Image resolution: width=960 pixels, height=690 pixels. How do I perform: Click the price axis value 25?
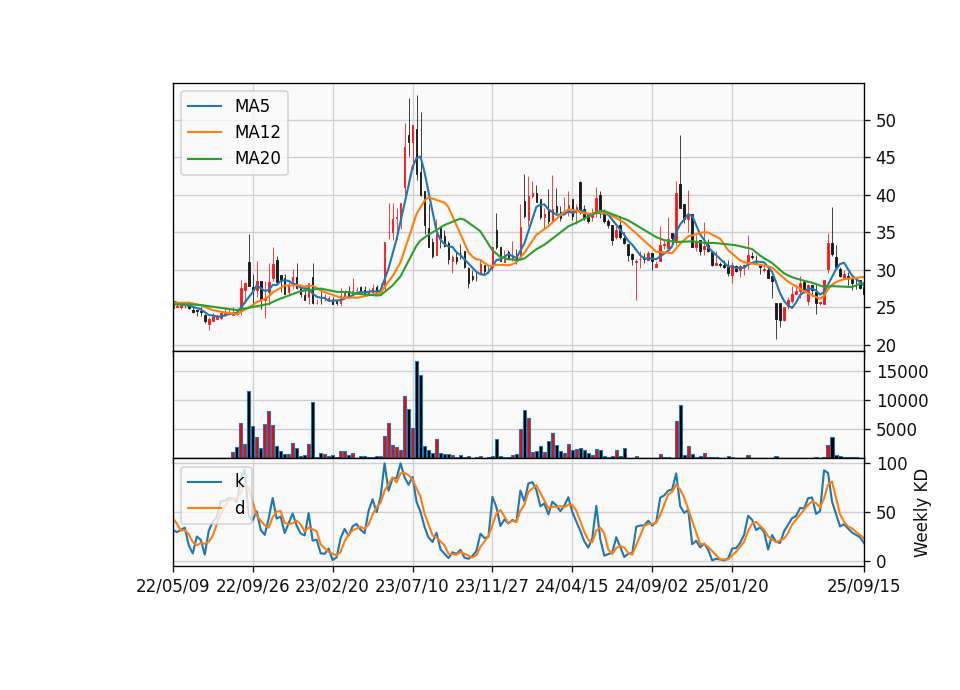885,309
